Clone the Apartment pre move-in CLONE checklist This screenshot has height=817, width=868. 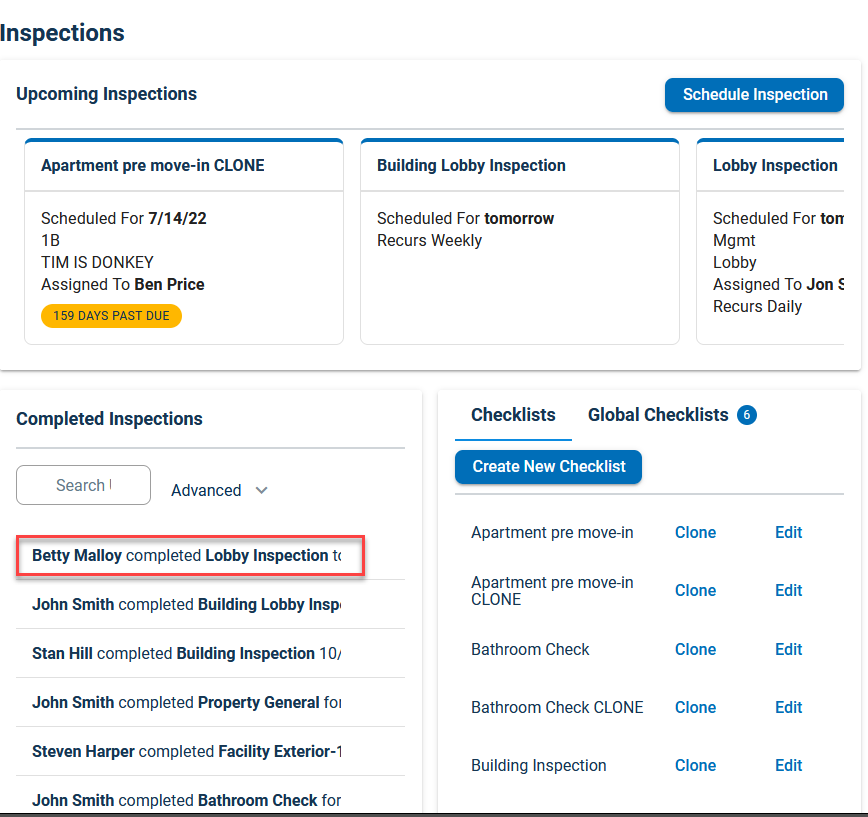(x=695, y=591)
